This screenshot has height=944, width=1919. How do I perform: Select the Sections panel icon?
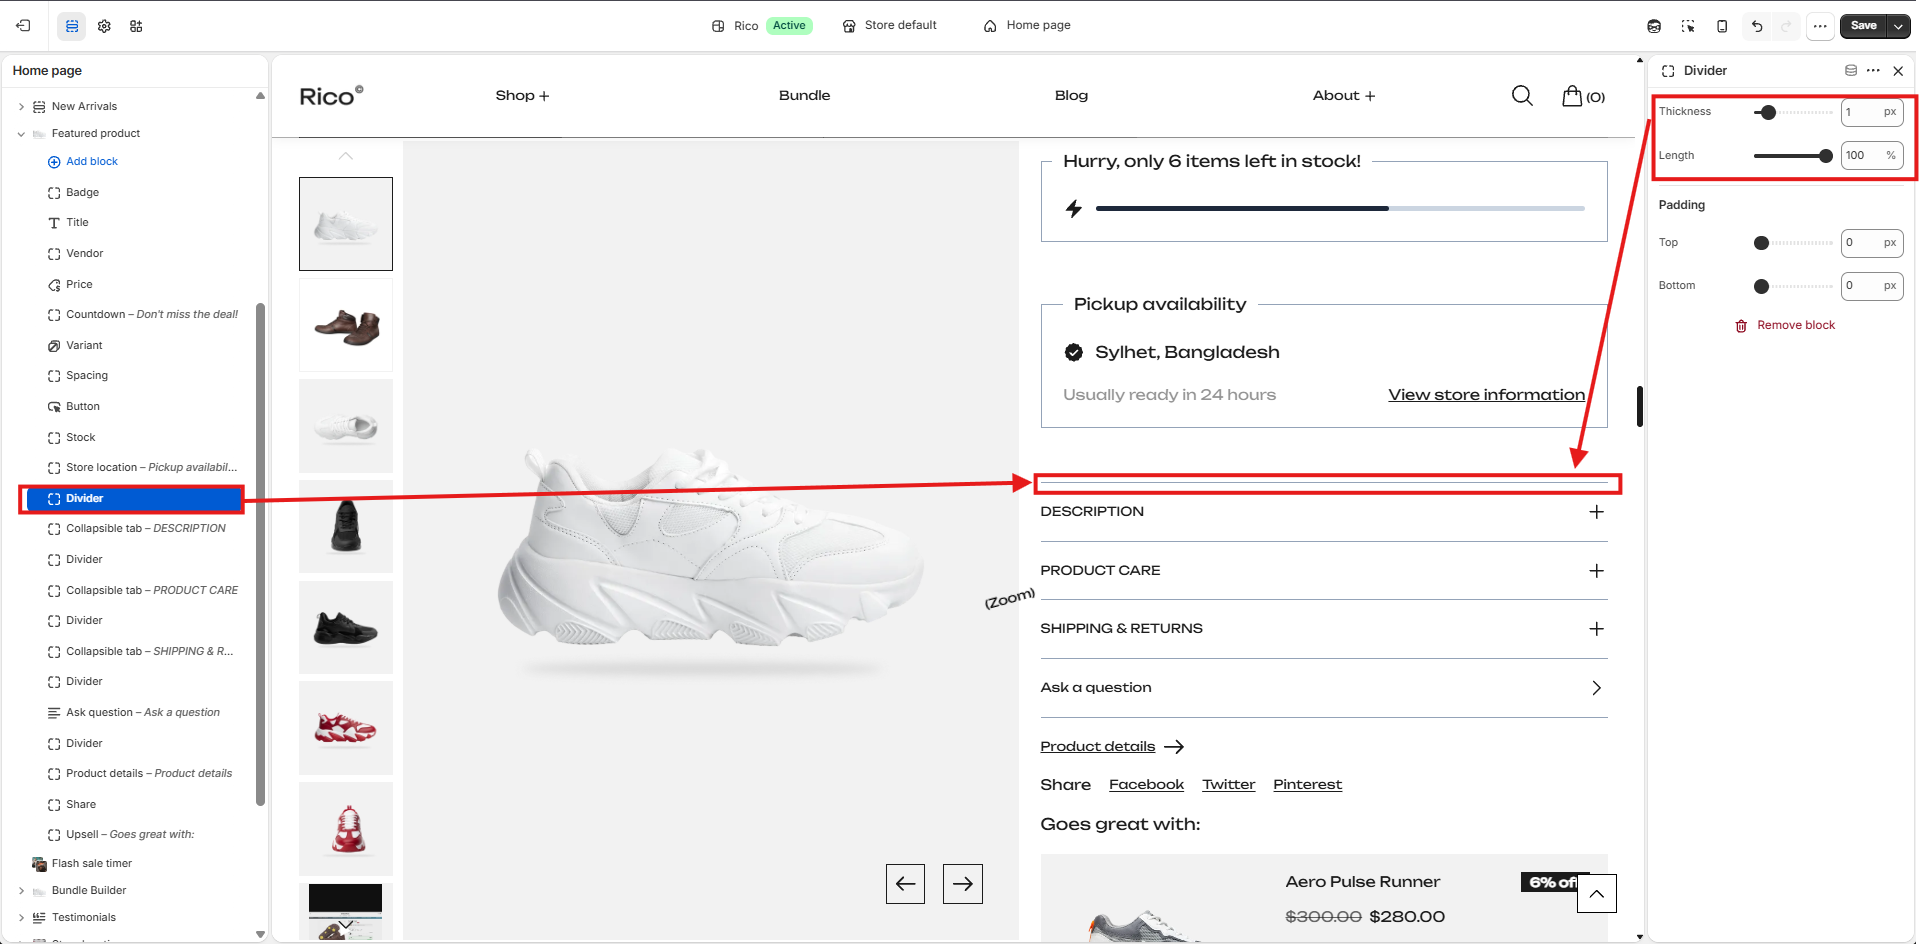point(72,26)
